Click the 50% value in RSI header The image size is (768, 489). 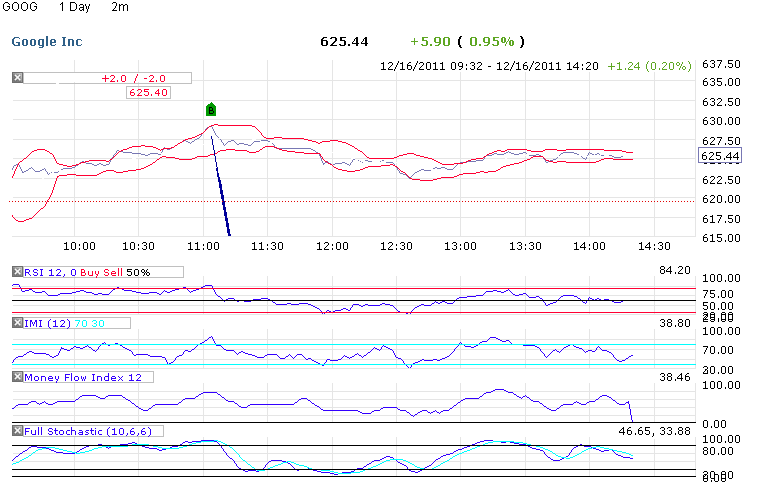coord(138,272)
